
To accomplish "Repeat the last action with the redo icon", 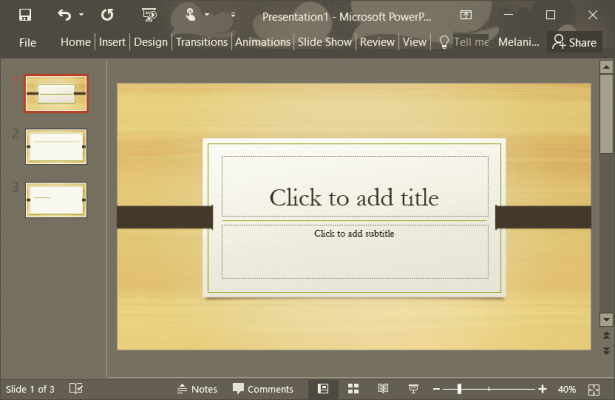I will [107, 15].
